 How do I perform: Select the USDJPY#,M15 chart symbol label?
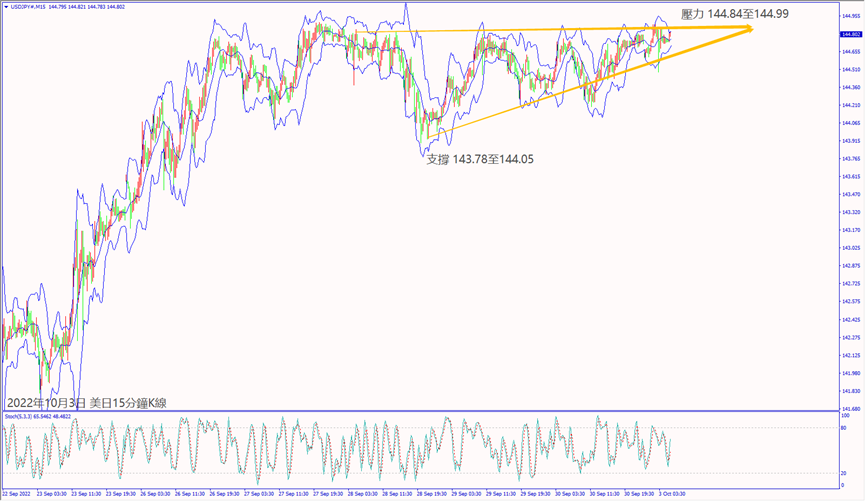click(x=26, y=8)
